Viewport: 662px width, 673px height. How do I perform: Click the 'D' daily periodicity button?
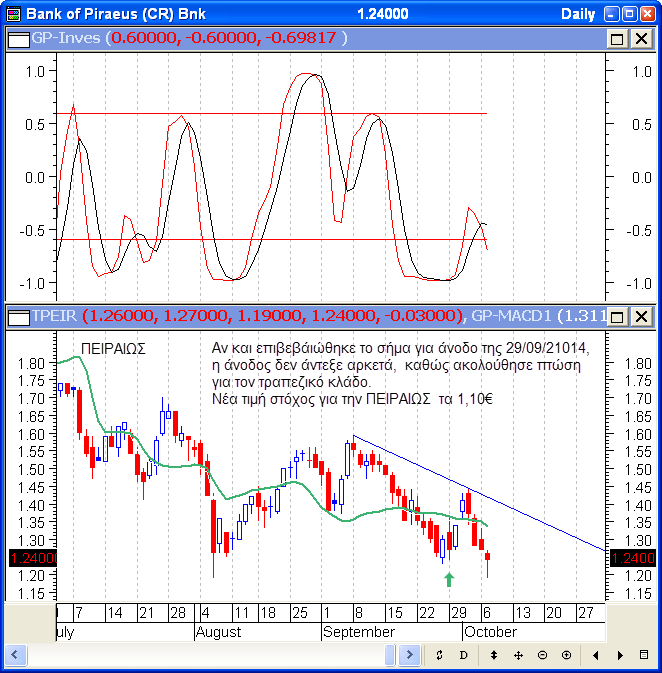point(463,655)
